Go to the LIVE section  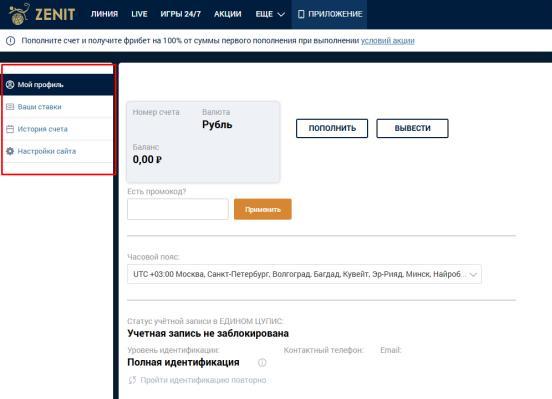[139, 14]
